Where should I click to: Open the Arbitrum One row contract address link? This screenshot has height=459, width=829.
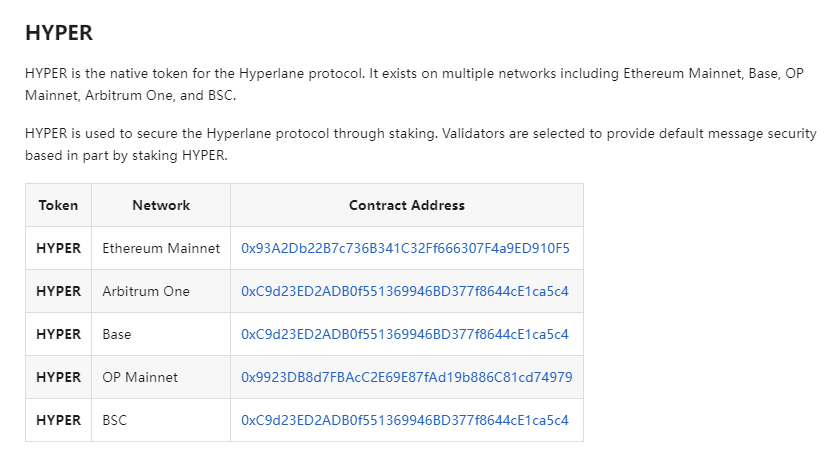[x=404, y=291]
